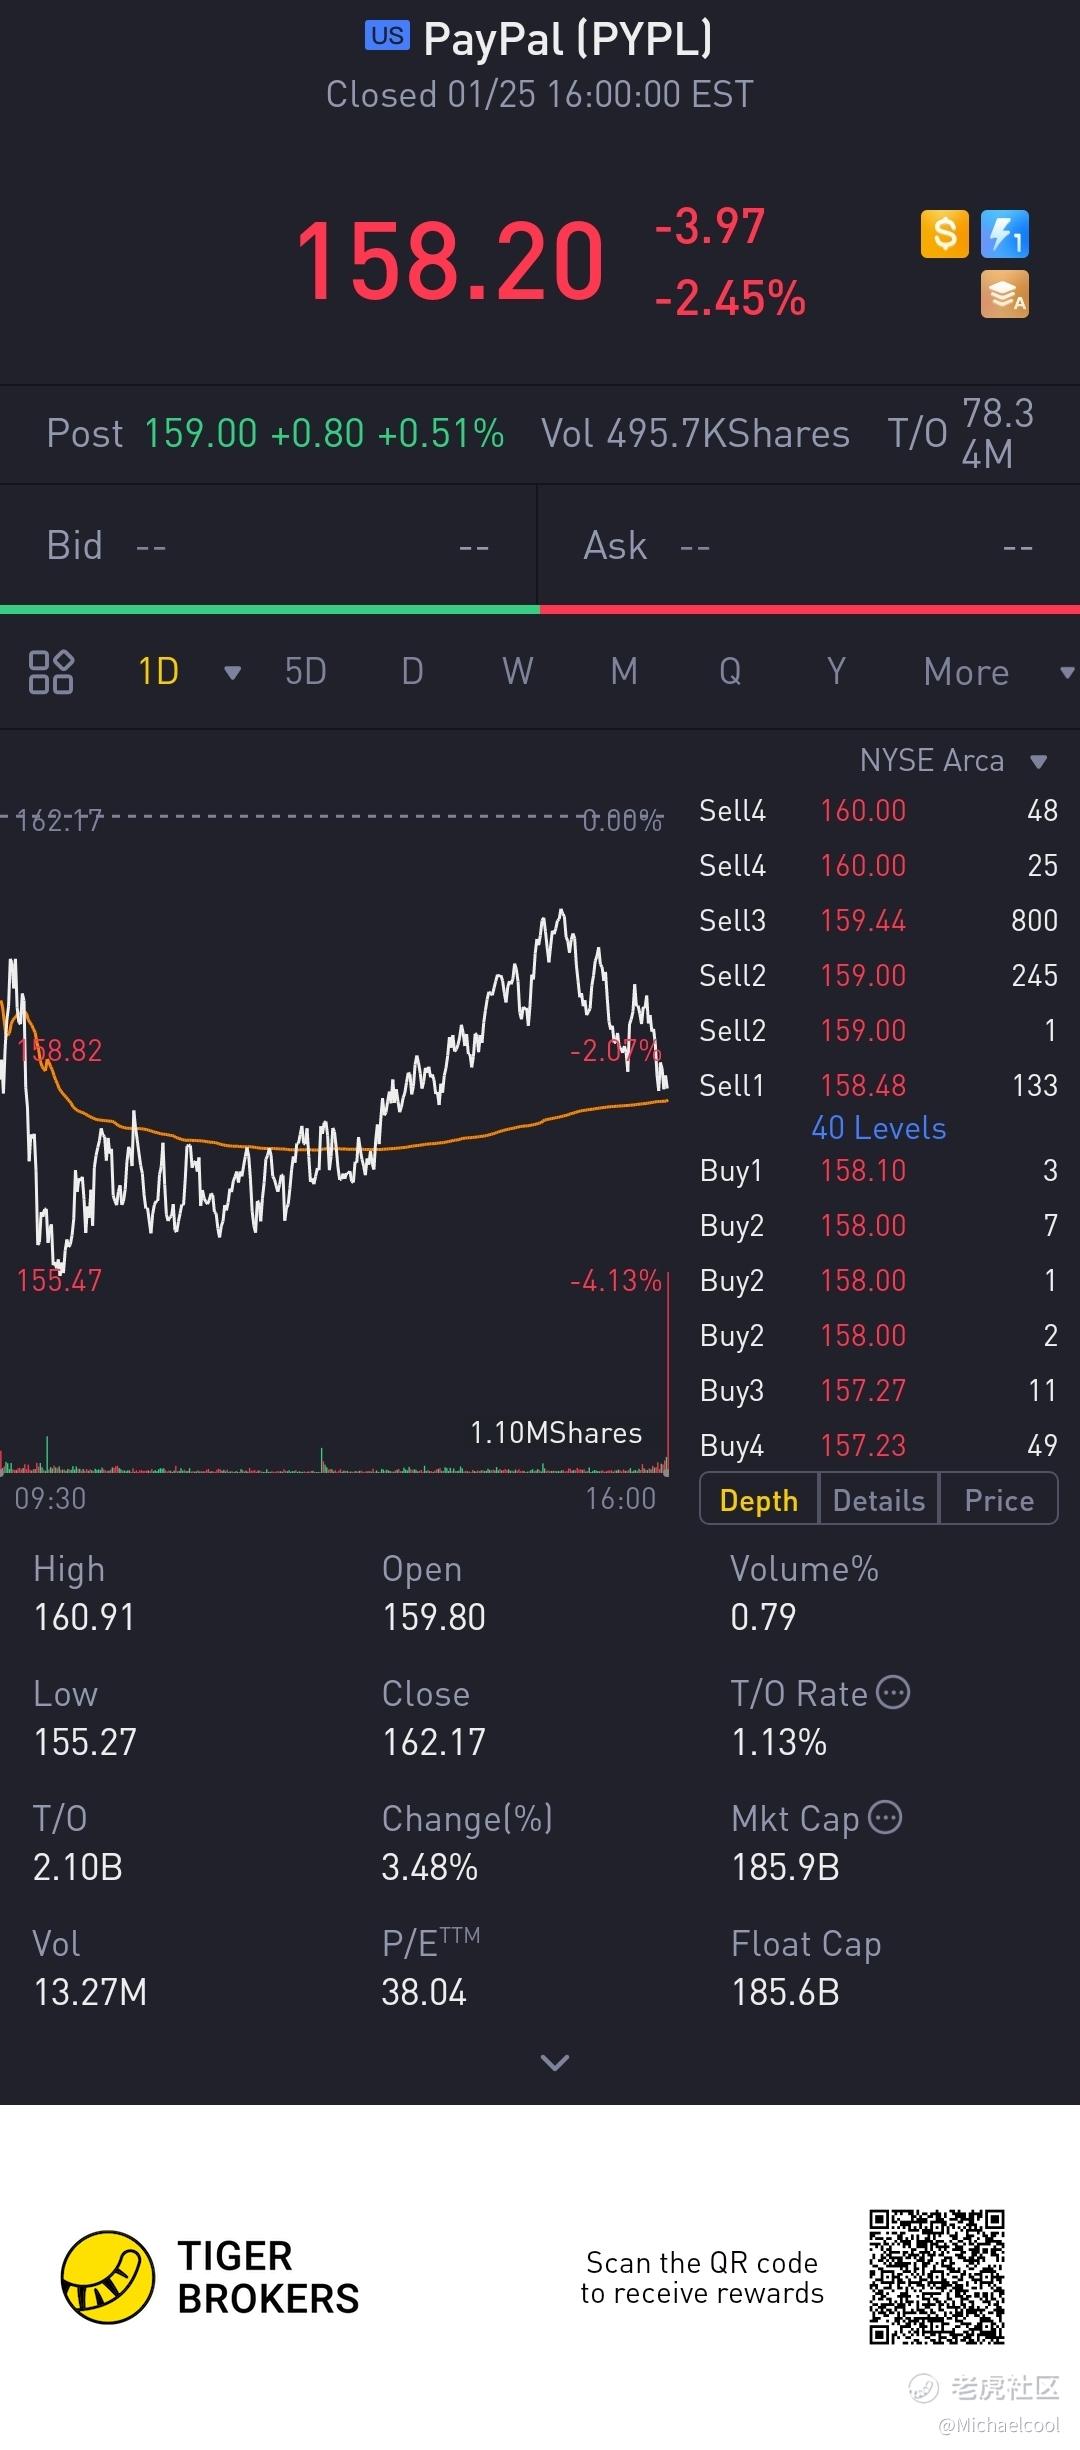Switch to the W weekly chart tab

click(x=518, y=672)
